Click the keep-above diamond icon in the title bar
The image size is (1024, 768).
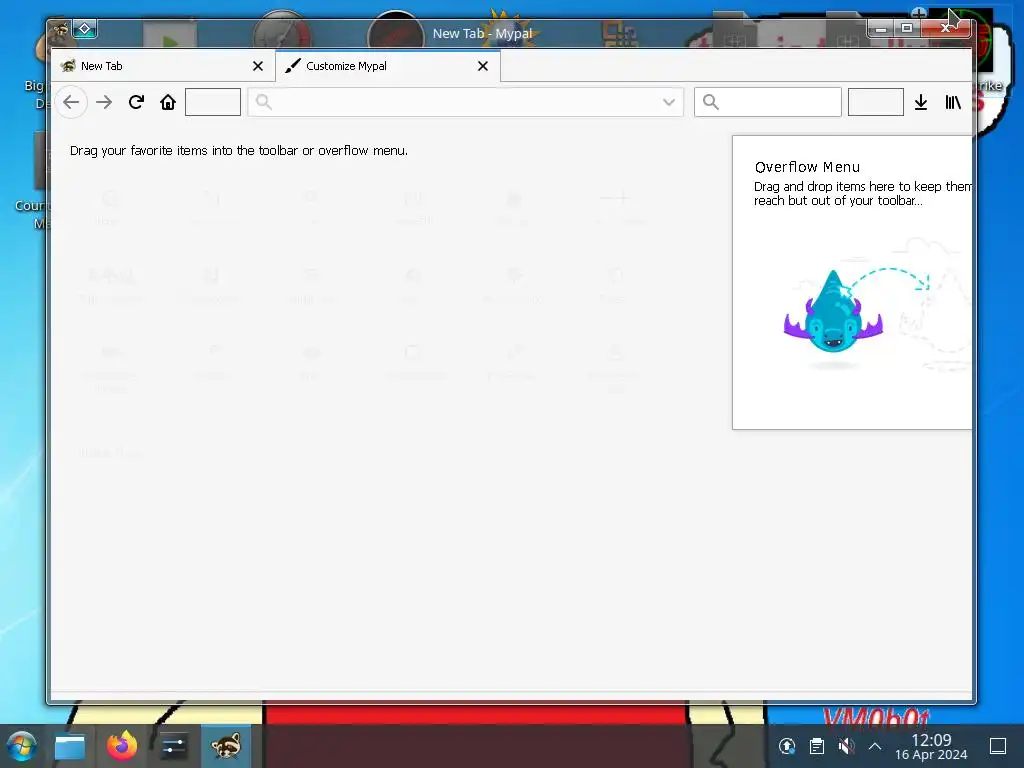coord(85,29)
